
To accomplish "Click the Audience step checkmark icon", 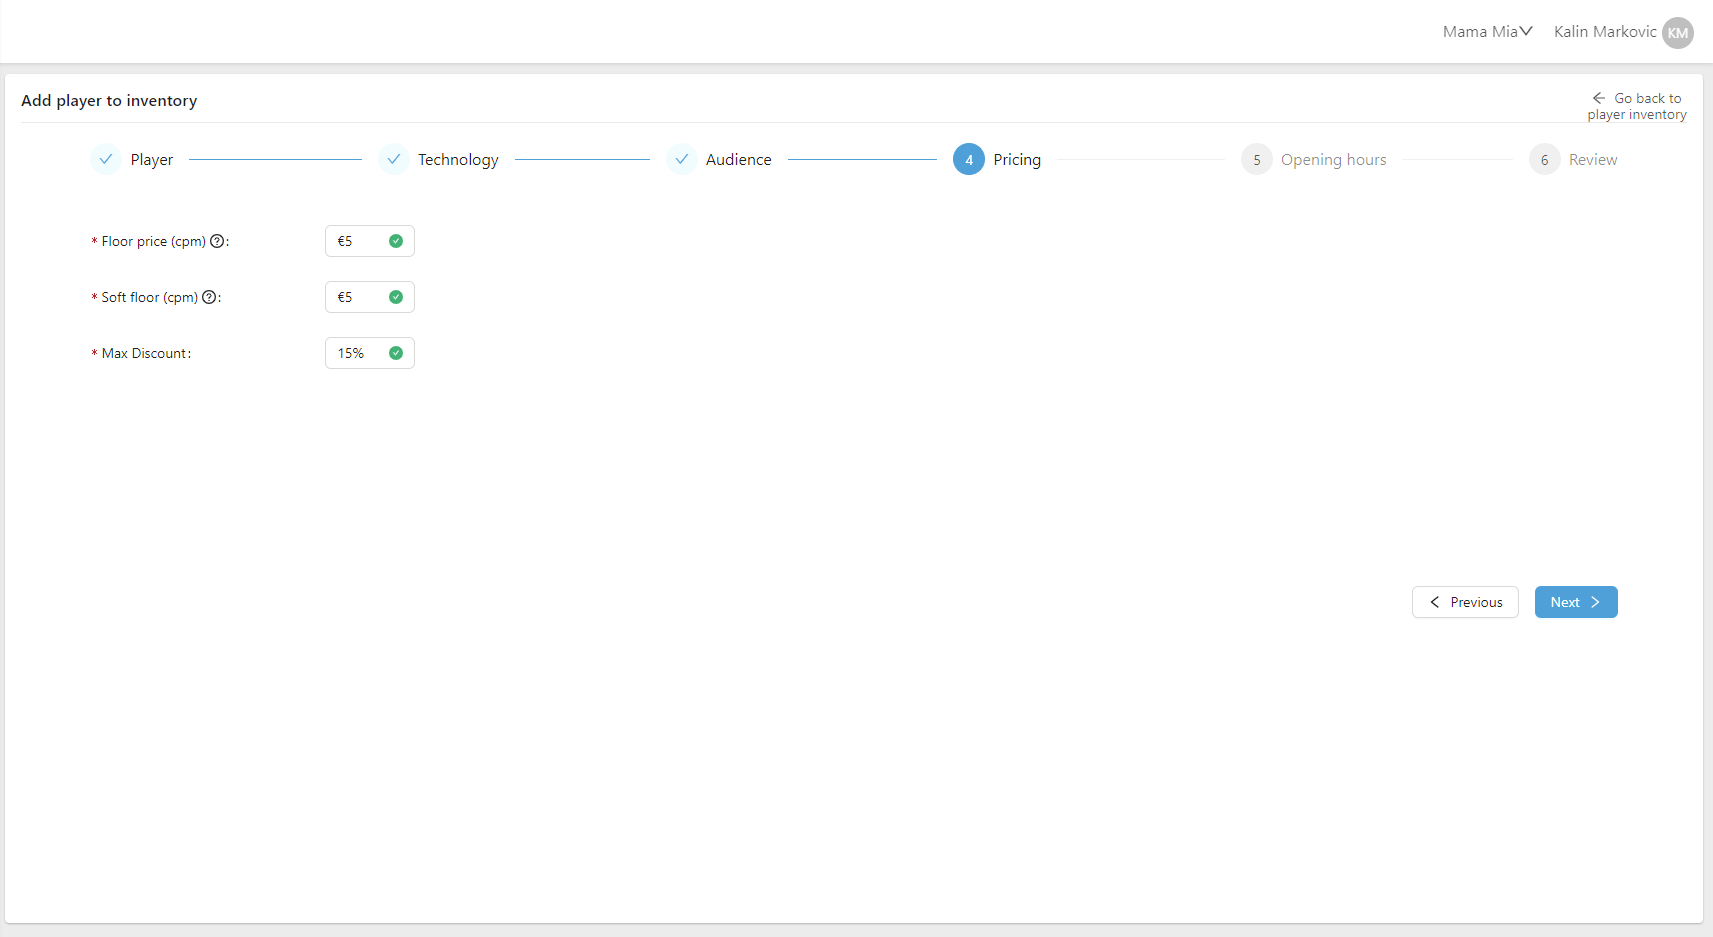I will click(x=682, y=159).
